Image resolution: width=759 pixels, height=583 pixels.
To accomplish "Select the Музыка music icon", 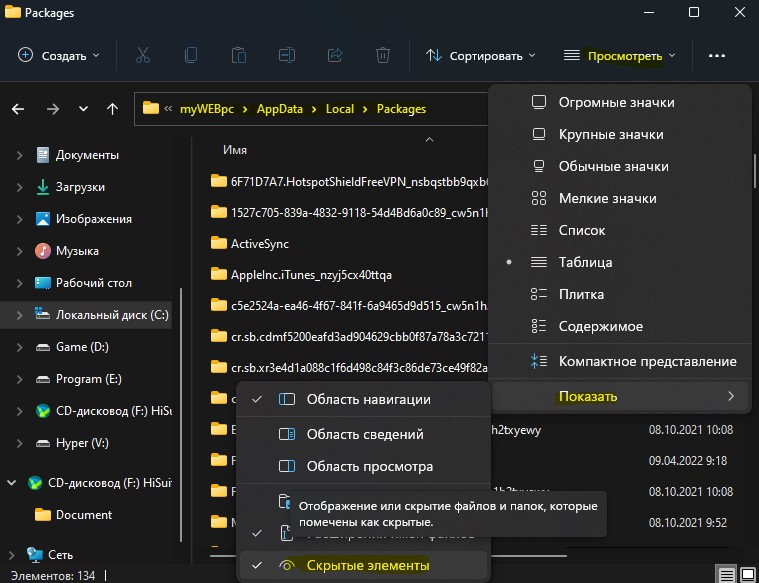I will 43,251.
